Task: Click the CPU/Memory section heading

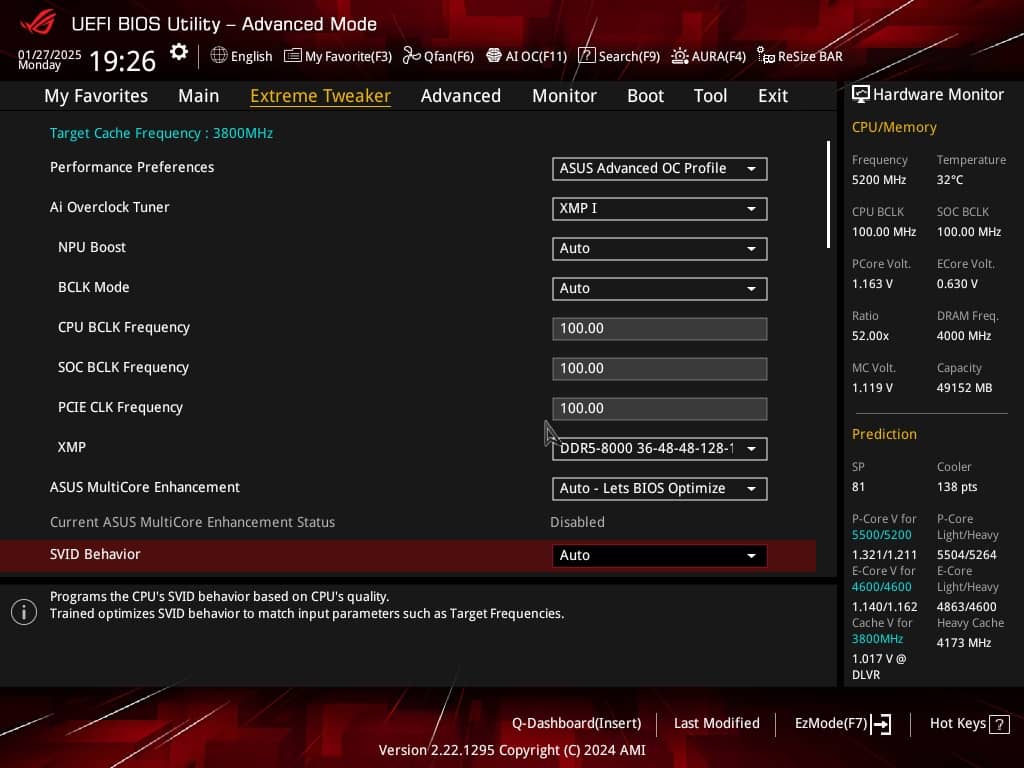Action: point(894,127)
